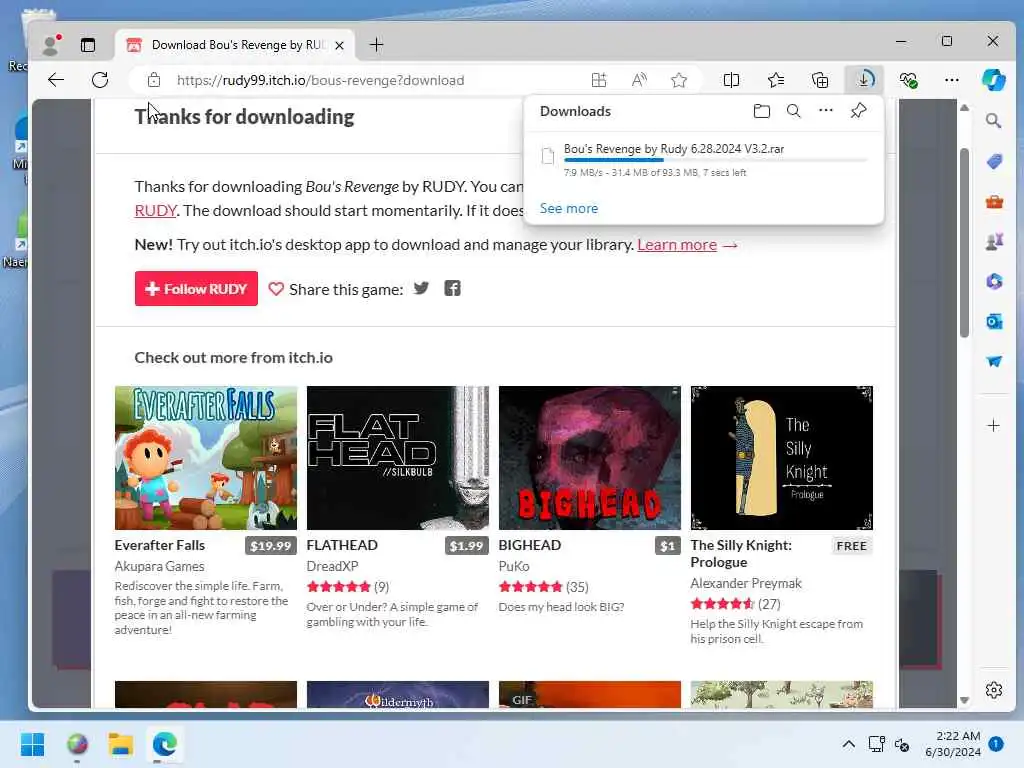Screen dimensions: 1024x768
Task: Go back to the previous page
Action: point(56,80)
